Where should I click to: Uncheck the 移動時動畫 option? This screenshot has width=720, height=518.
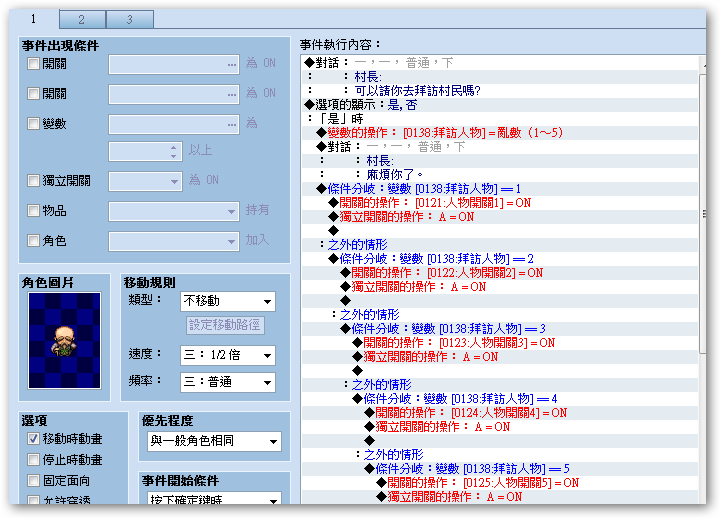[x=34, y=439]
